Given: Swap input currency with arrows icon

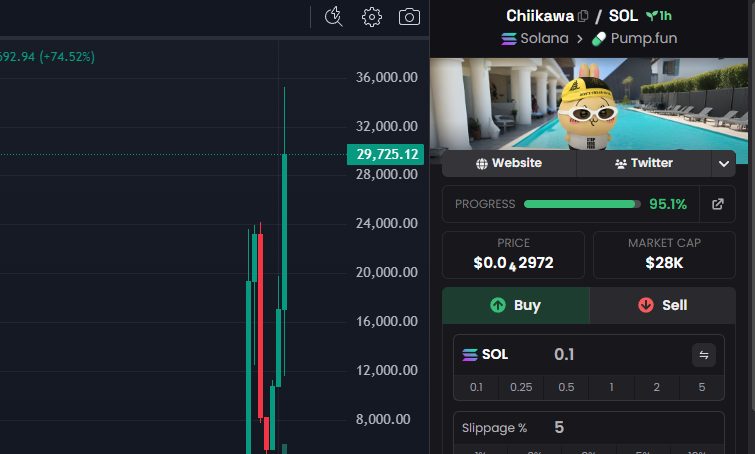Looking at the screenshot, I should (704, 355).
